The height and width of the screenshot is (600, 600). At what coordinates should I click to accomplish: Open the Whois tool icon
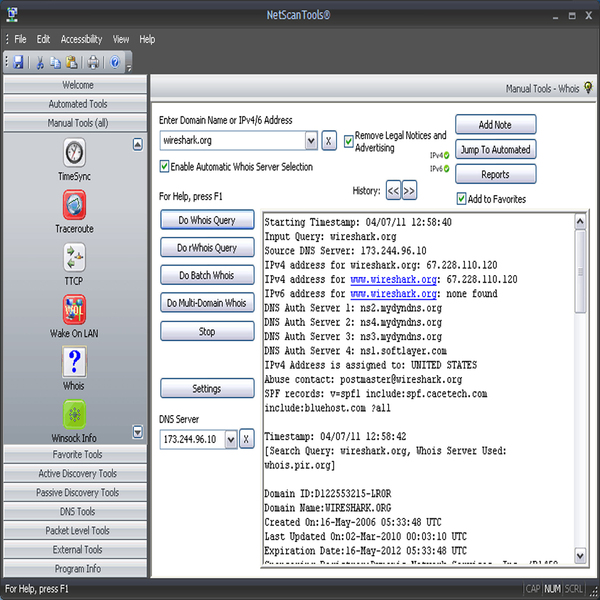[74, 362]
